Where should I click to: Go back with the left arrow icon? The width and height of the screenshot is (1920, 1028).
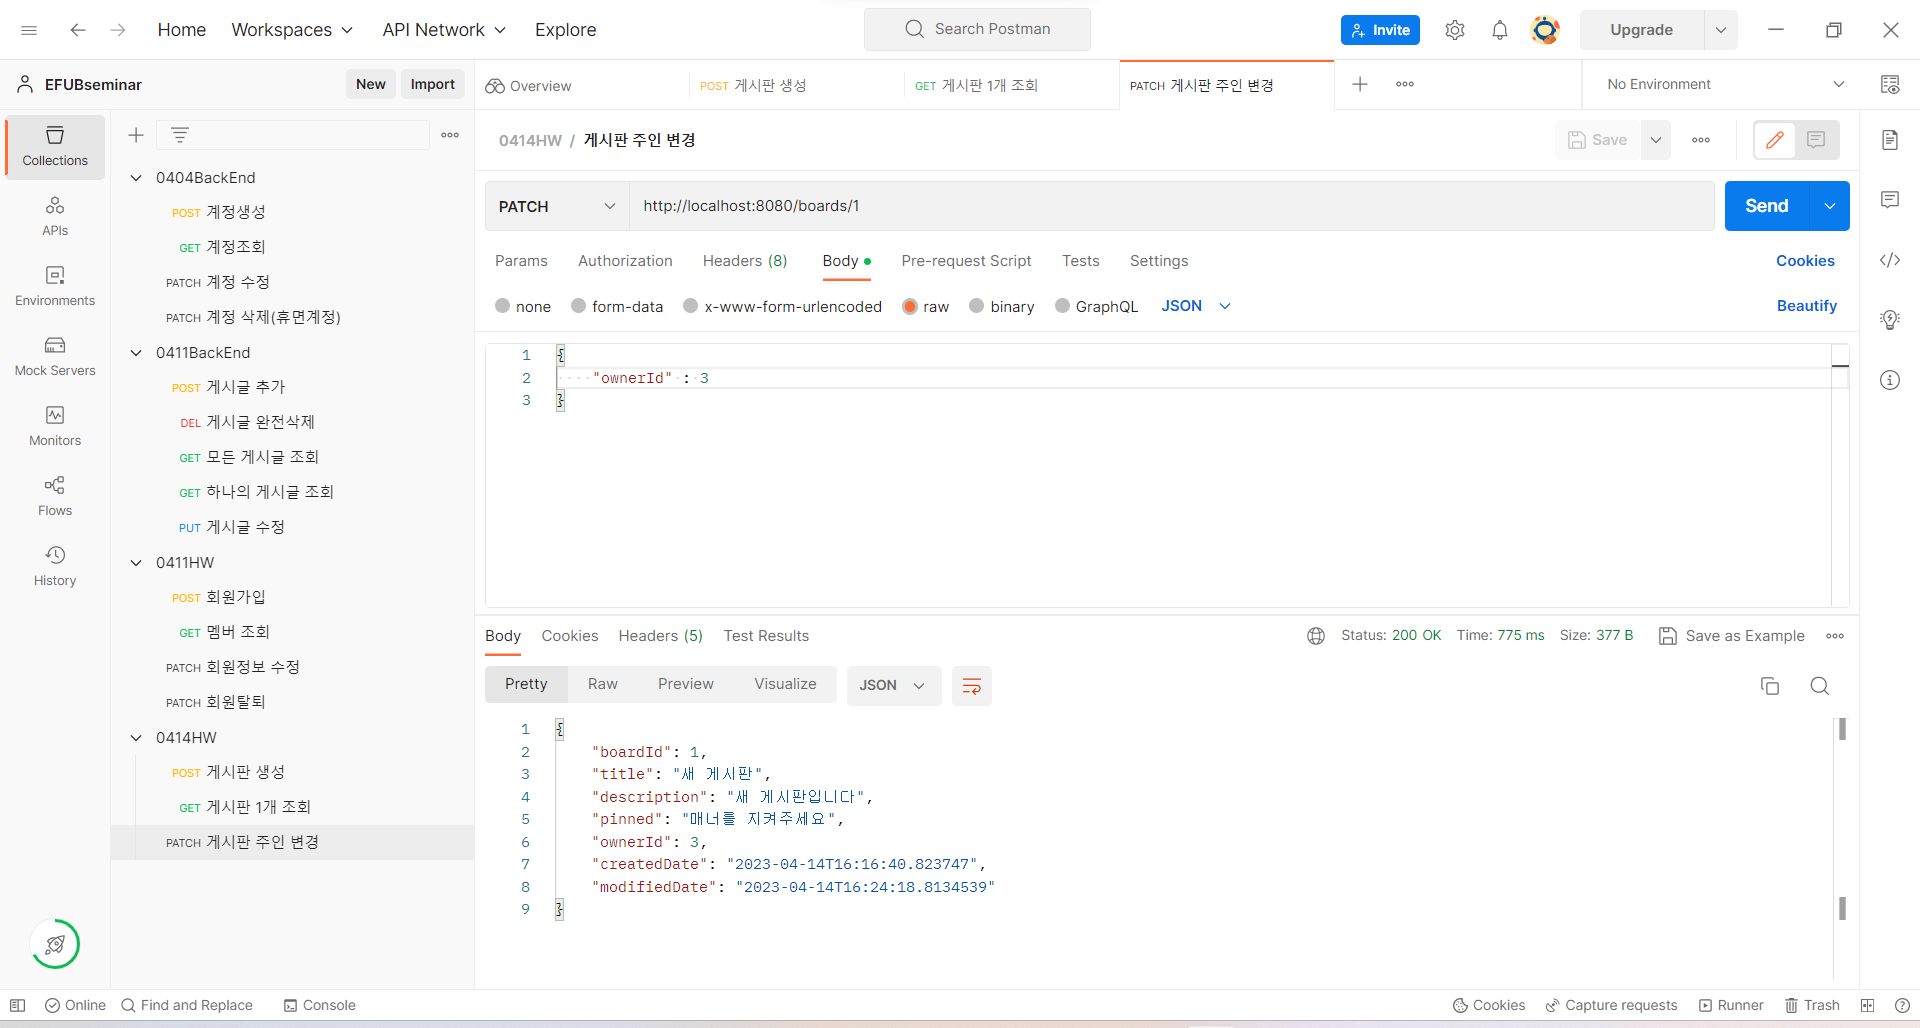pos(78,30)
